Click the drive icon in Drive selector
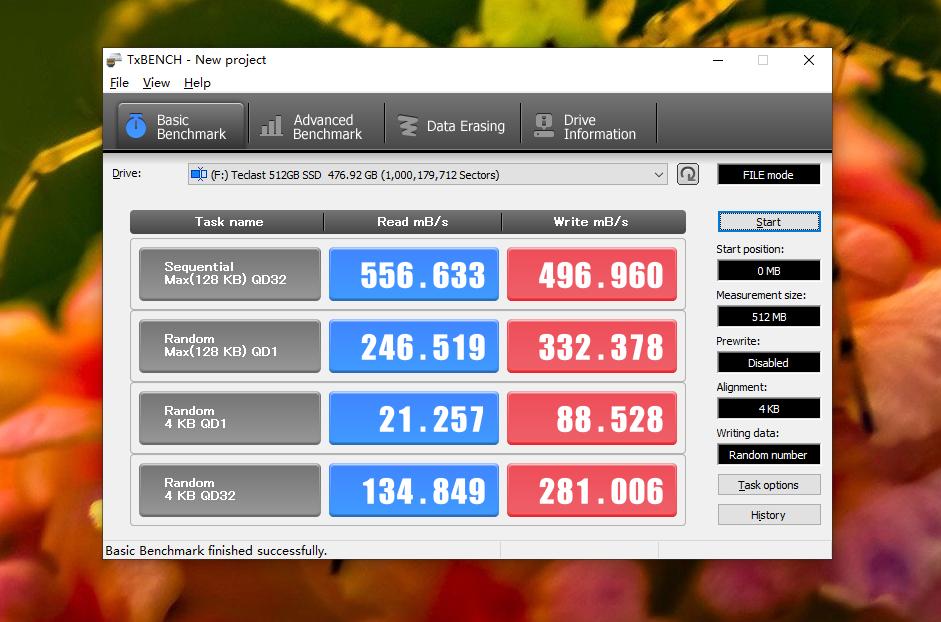941x622 pixels. [198, 175]
